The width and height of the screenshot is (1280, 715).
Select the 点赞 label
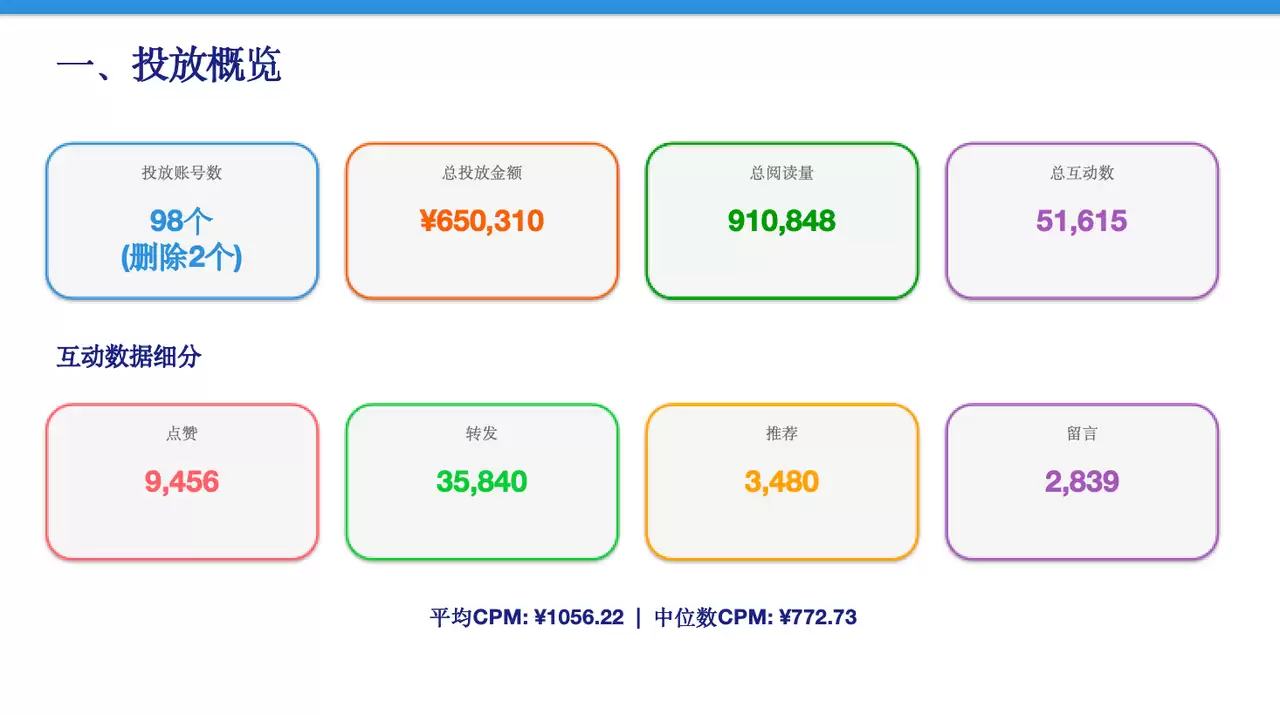click(x=182, y=434)
